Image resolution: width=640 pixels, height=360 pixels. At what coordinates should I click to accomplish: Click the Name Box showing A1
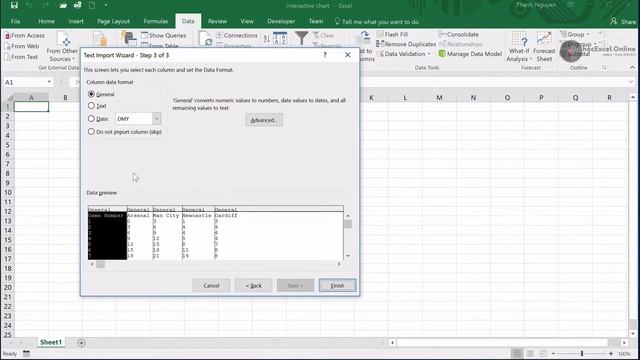(x=25, y=82)
